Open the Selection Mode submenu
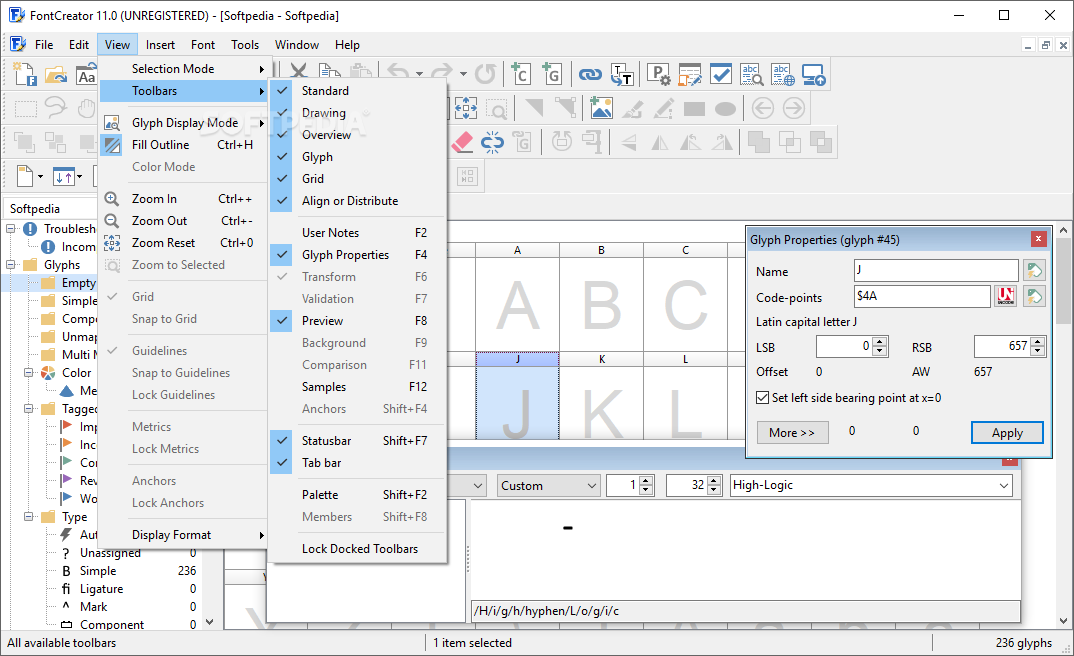Screen dimensions: 1074x656 tap(183, 68)
